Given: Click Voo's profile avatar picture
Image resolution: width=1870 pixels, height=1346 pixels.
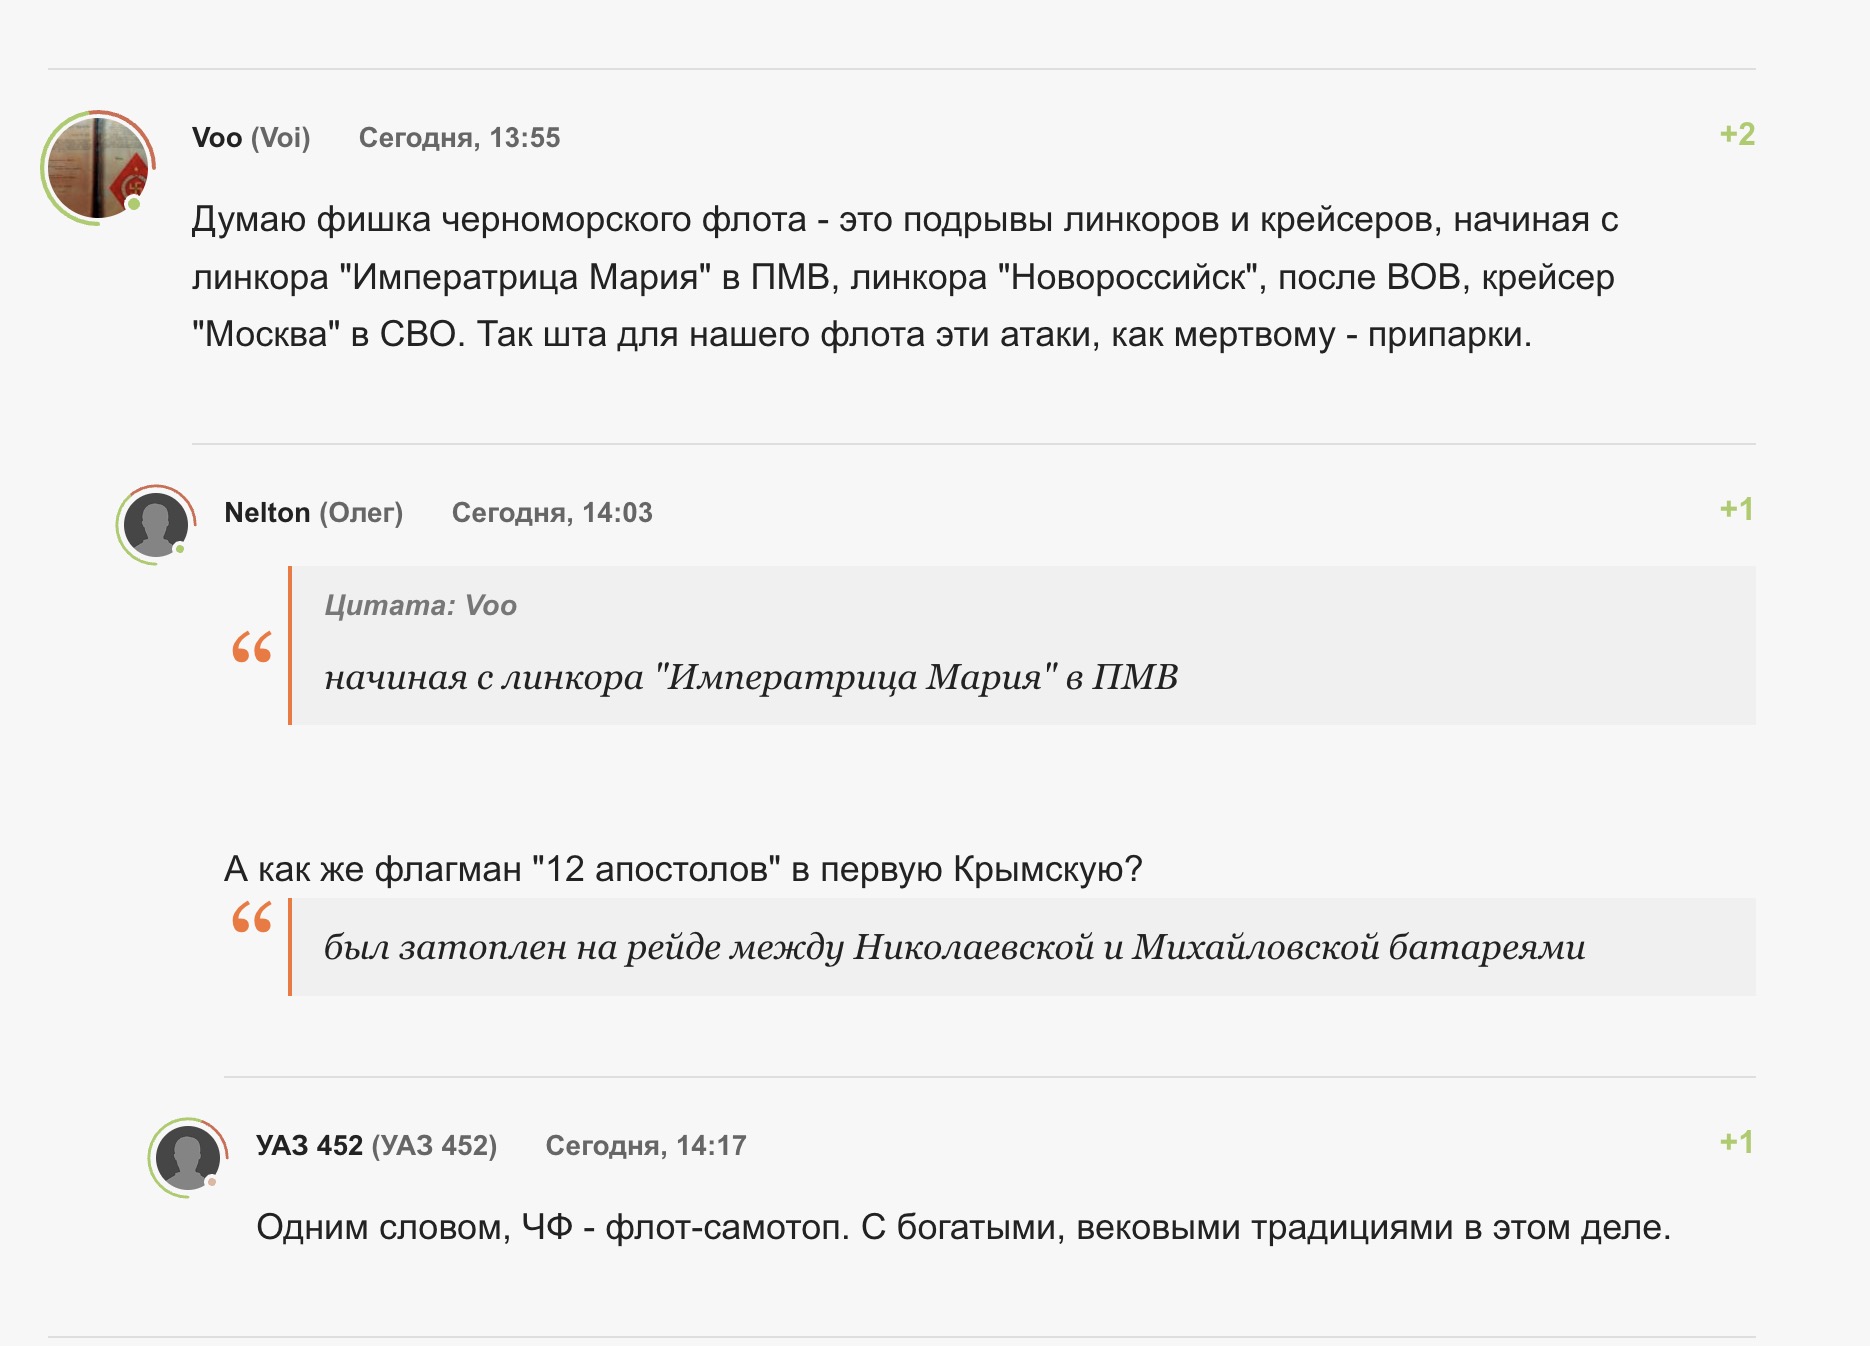Looking at the screenshot, I should point(97,167).
